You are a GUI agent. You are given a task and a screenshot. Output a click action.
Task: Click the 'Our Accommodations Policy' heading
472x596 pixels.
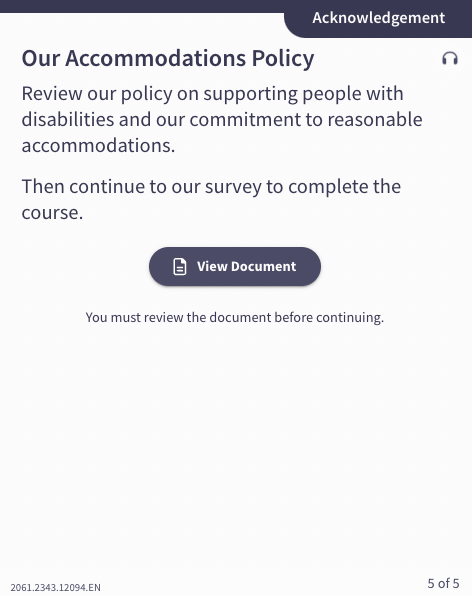click(x=168, y=59)
